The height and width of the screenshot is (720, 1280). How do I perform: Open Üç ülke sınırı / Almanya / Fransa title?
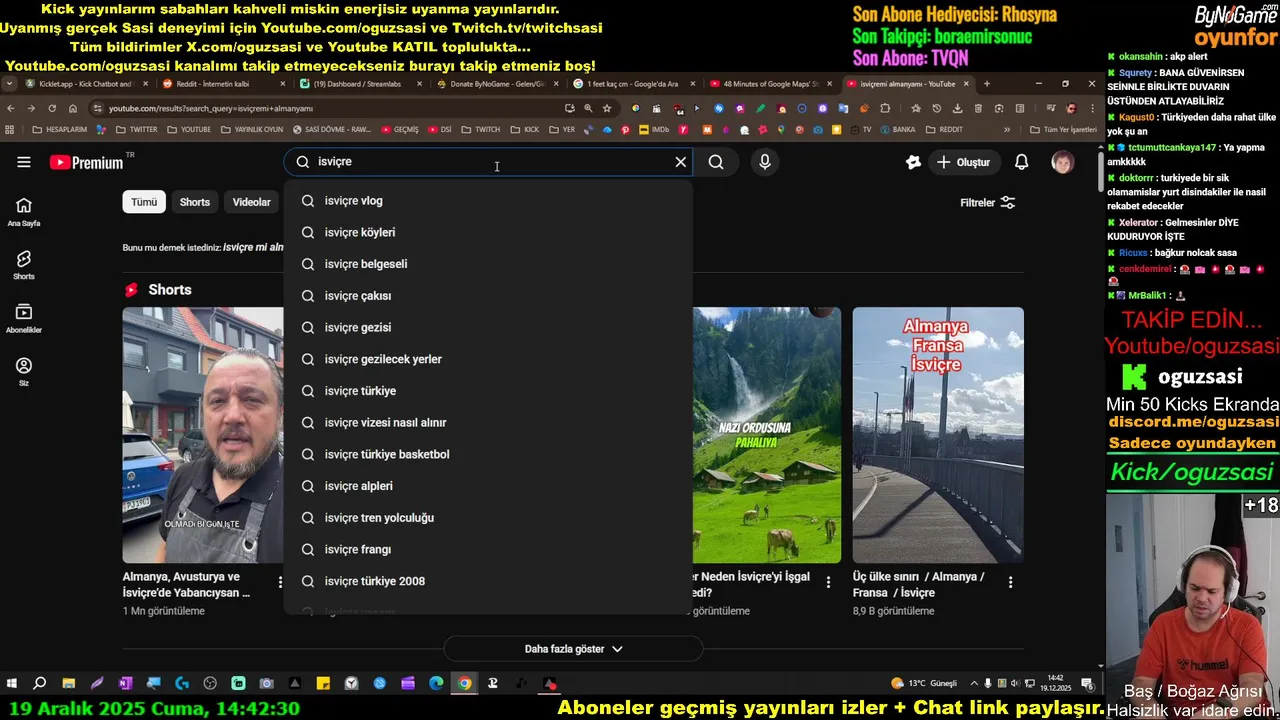tap(918, 585)
